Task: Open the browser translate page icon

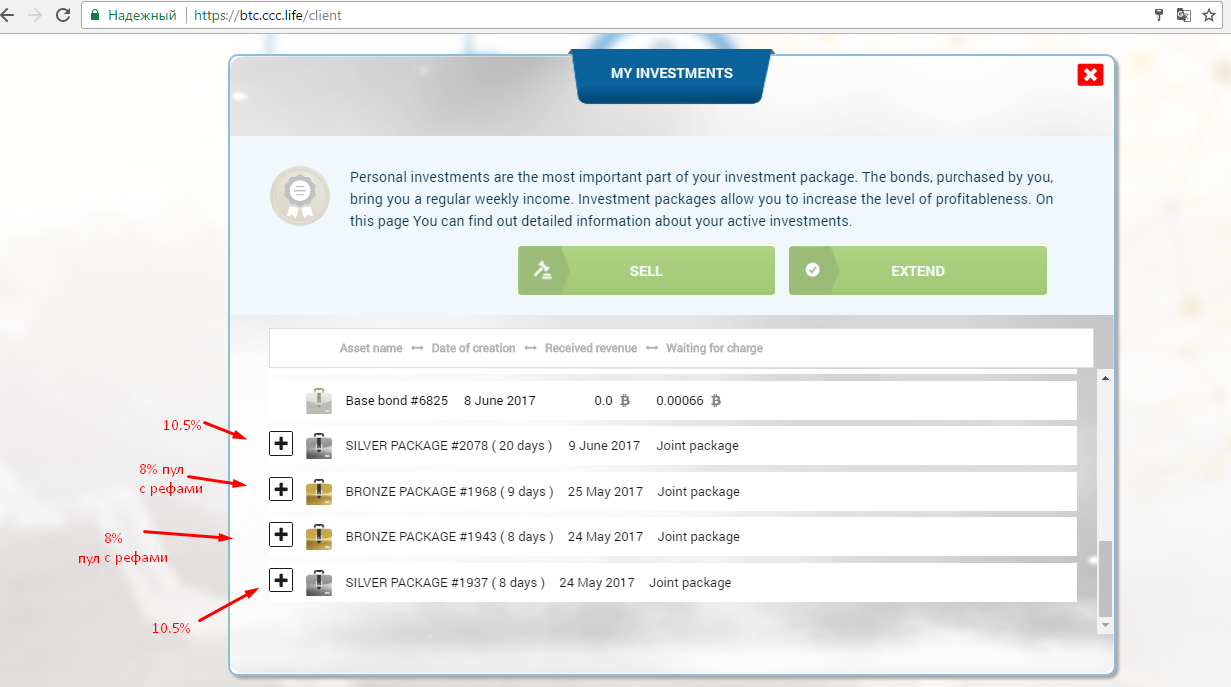Action: pos(1184,16)
